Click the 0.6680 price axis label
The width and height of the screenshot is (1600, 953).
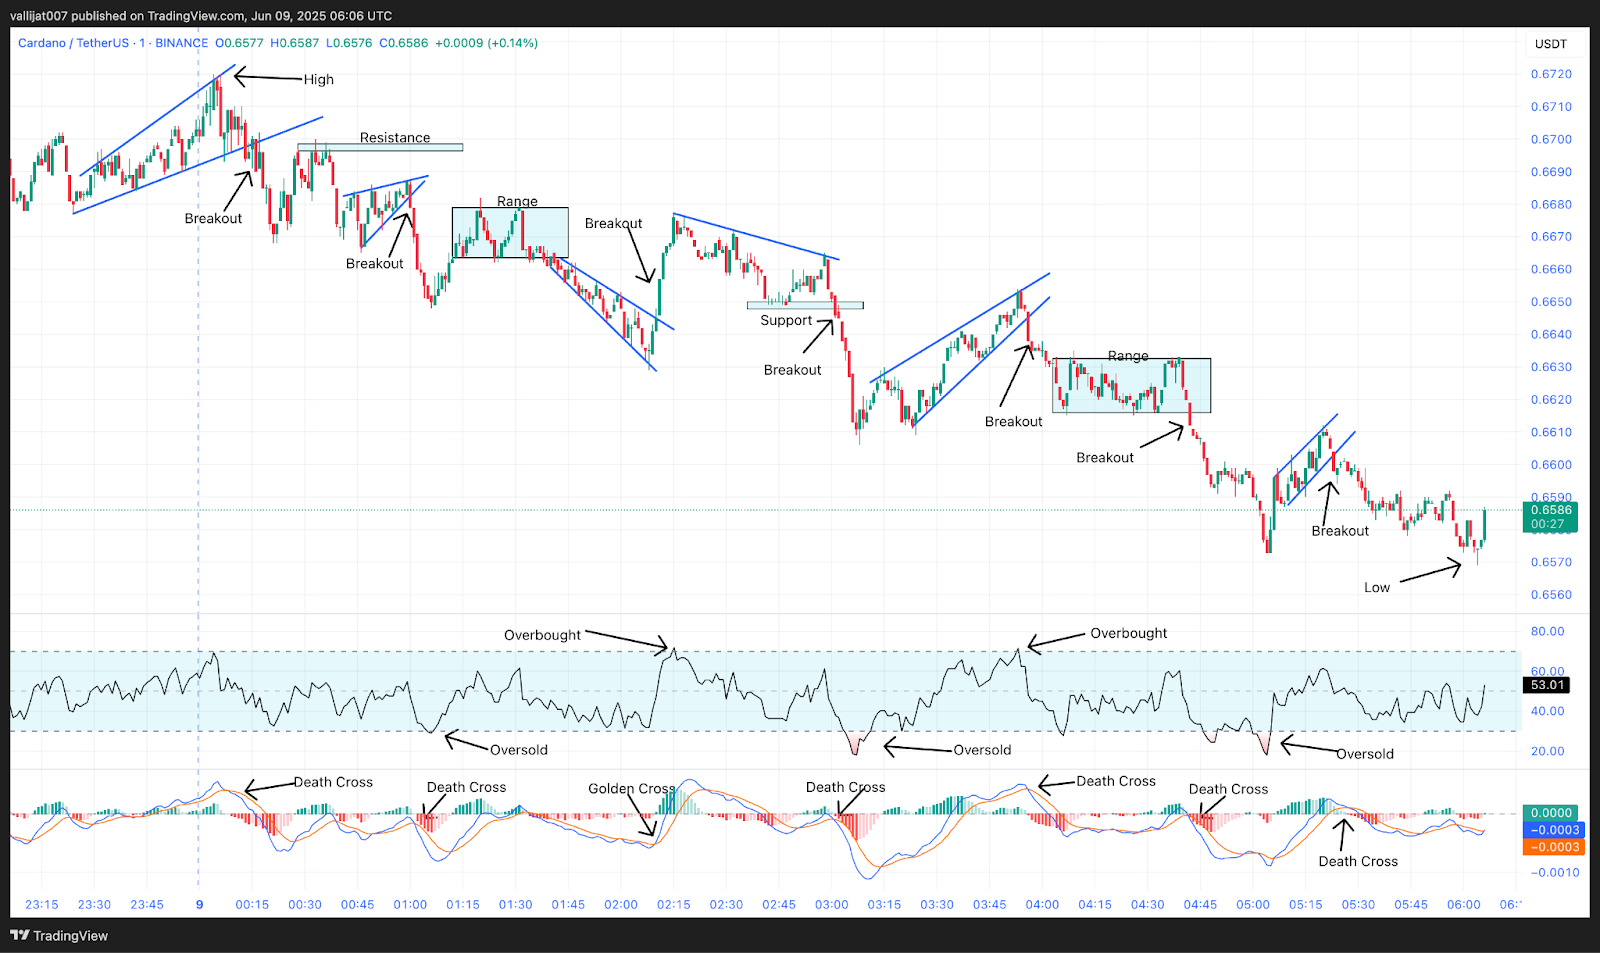[x=1551, y=204]
